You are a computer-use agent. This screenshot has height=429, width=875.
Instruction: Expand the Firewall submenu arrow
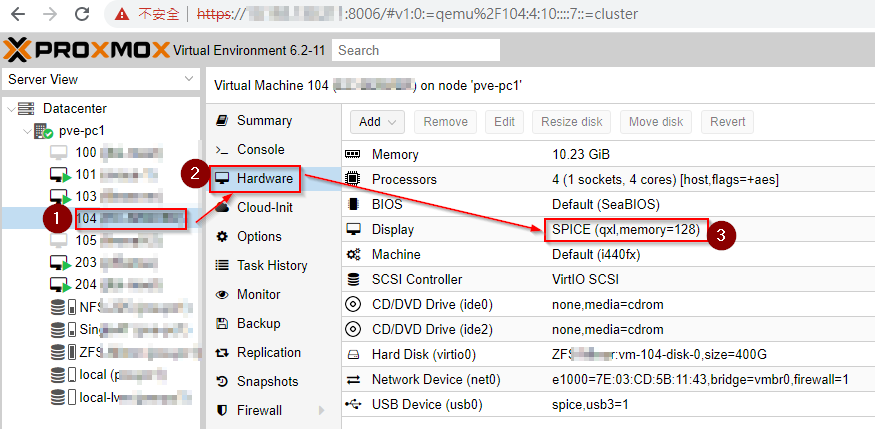(x=321, y=411)
